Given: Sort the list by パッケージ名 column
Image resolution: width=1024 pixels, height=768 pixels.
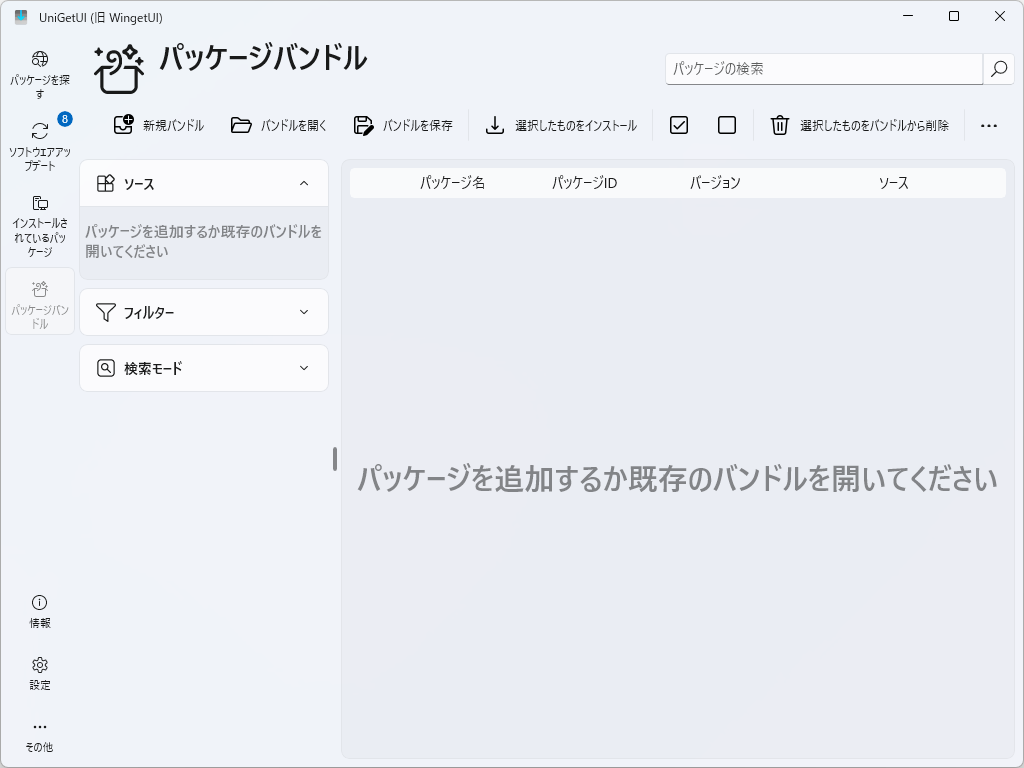Looking at the screenshot, I should [x=452, y=183].
